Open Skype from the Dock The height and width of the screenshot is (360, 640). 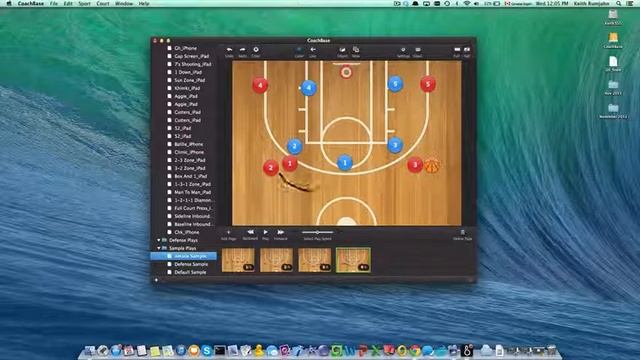click(207, 350)
